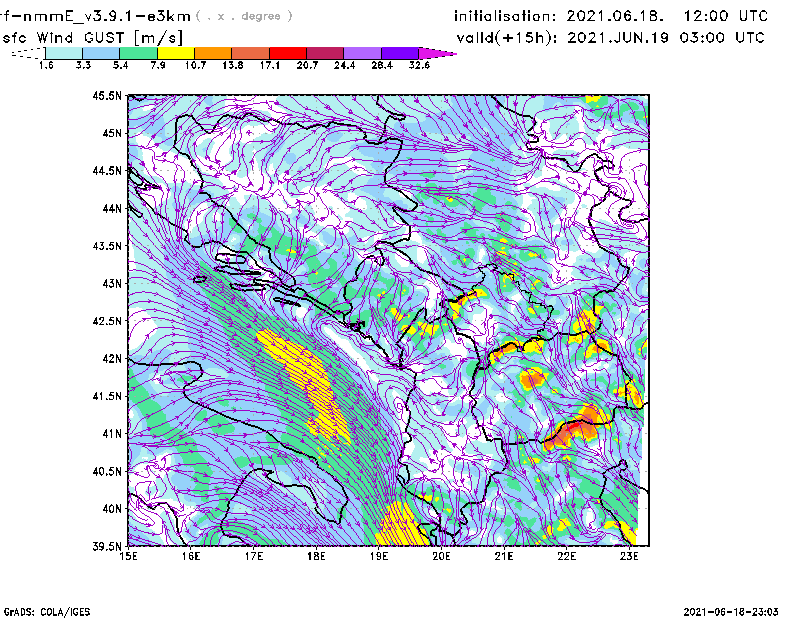
Task: Click the 'initialisation: 2021.06.18. 12:00 UTC' line
Action: click(611, 16)
